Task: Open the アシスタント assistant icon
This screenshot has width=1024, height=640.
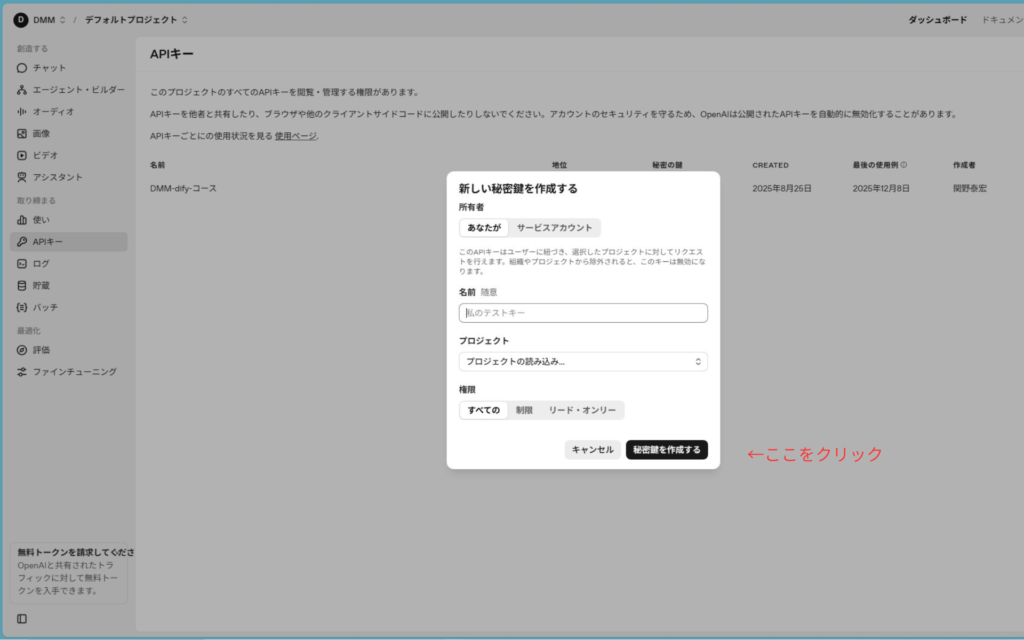Action: tap(22, 177)
